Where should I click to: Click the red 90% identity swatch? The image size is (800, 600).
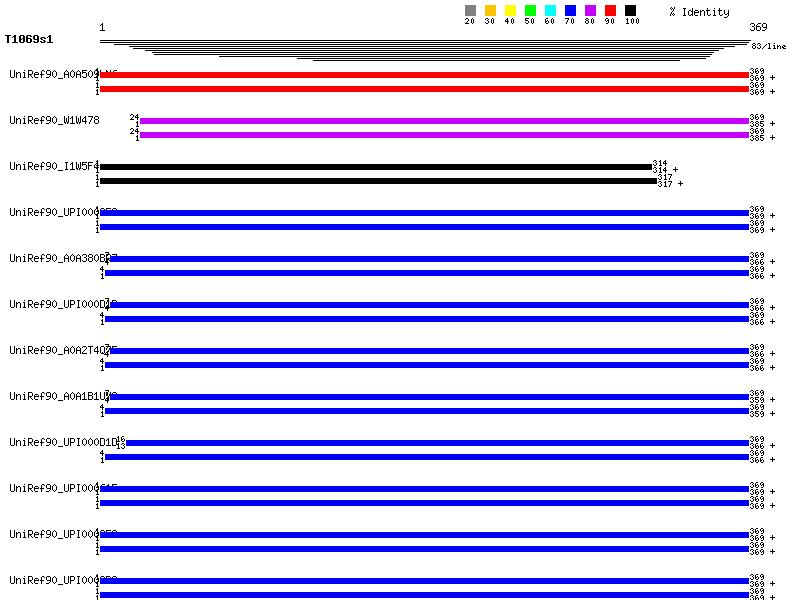(610, 11)
